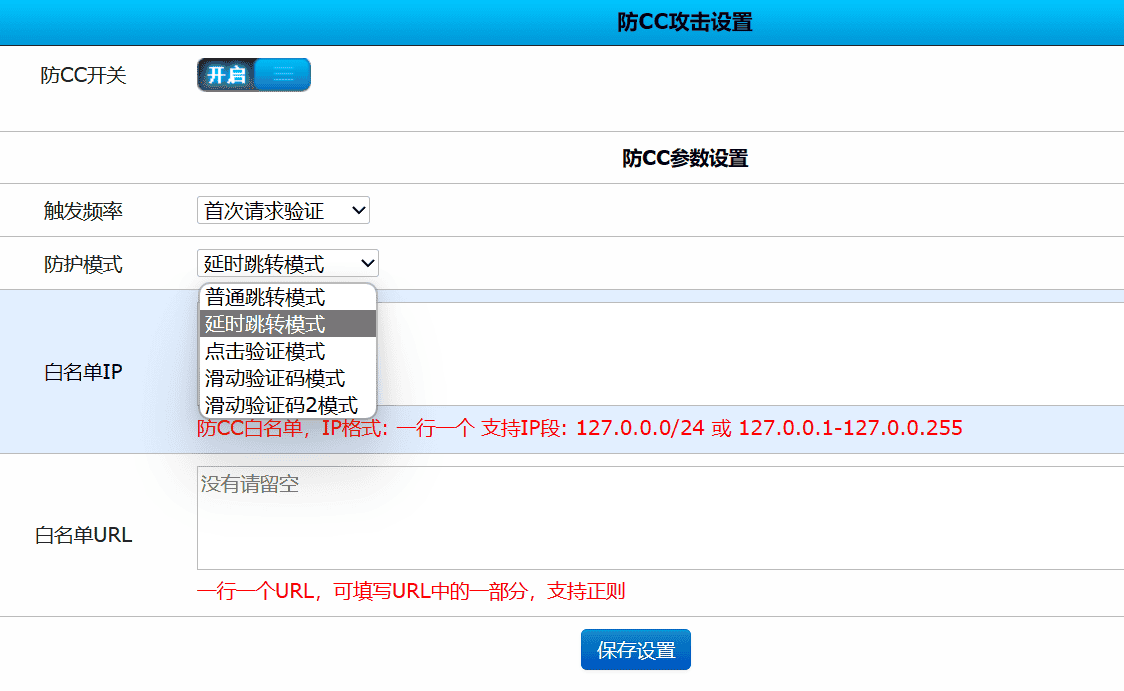Click the 保存设置 button
The width and height of the screenshot is (1124, 691).
pos(635,649)
